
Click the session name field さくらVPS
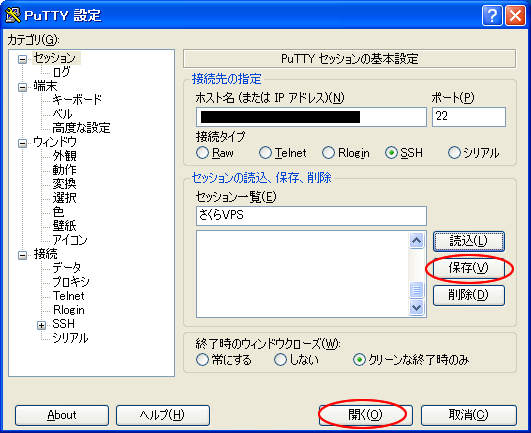(x=311, y=216)
